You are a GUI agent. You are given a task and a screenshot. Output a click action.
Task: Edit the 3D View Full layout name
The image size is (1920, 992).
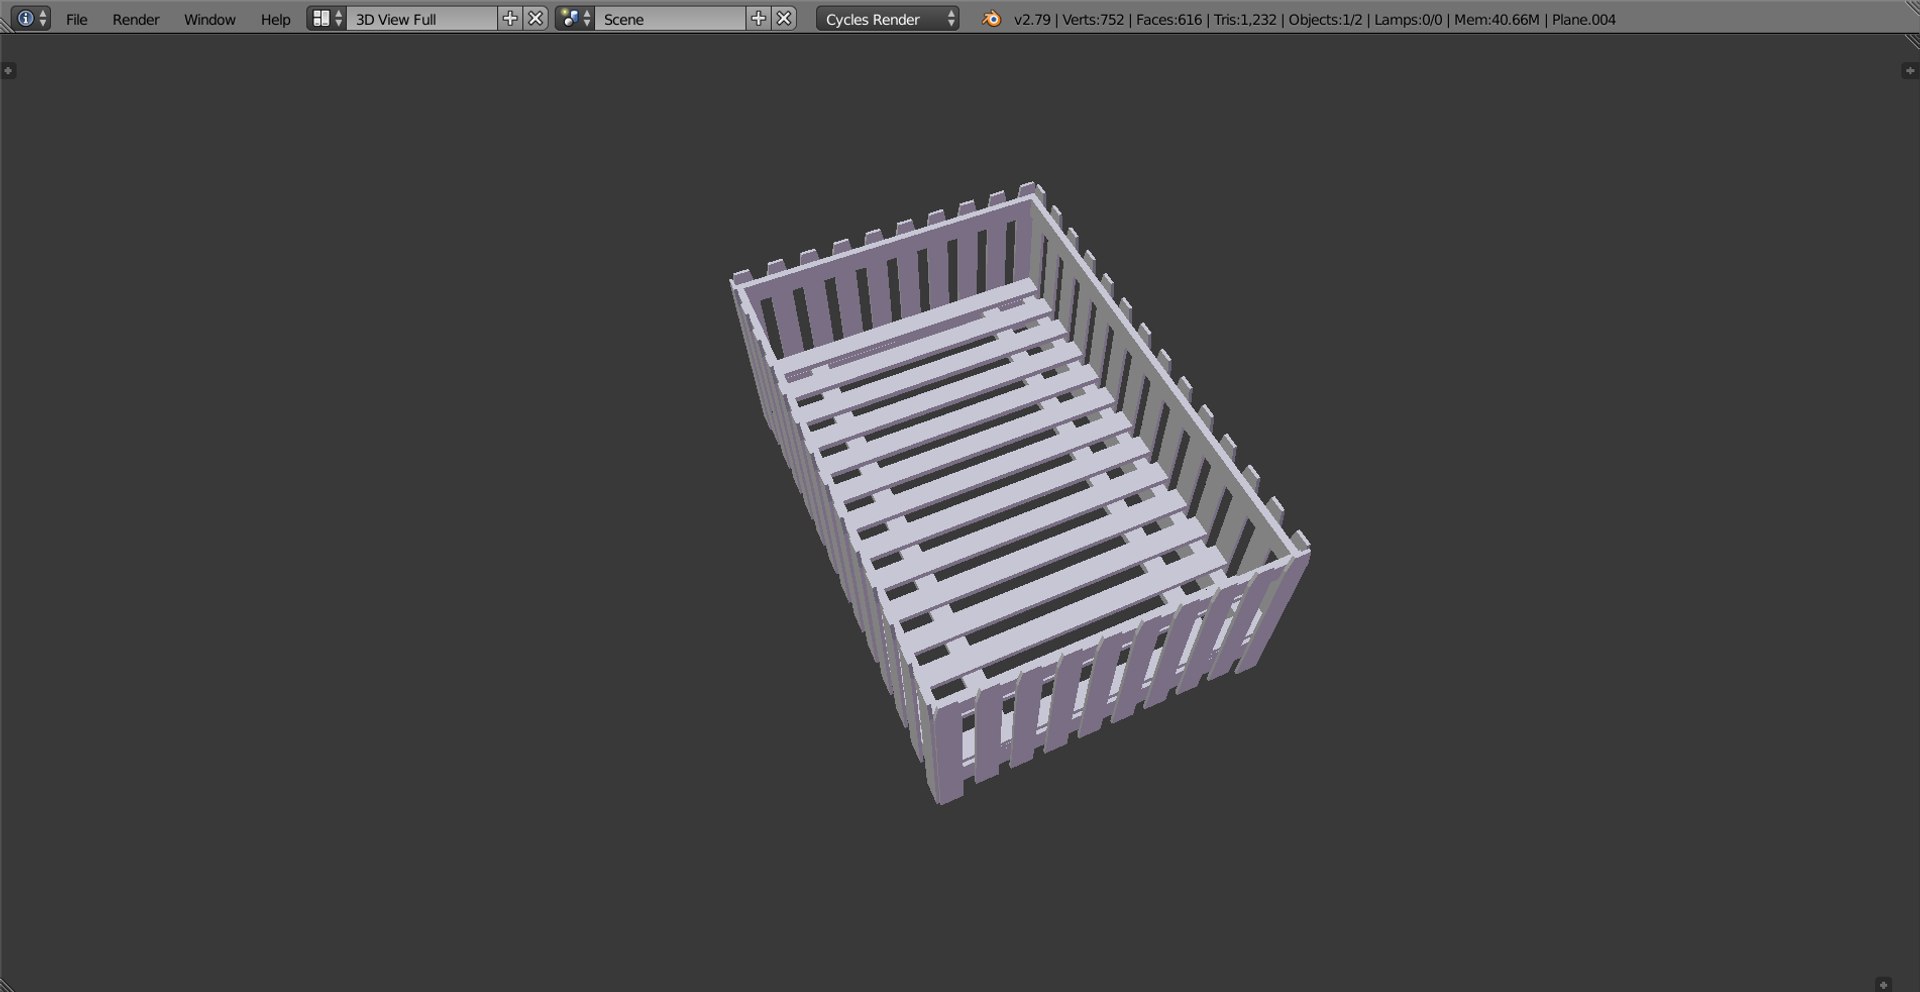tap(421, 19)
